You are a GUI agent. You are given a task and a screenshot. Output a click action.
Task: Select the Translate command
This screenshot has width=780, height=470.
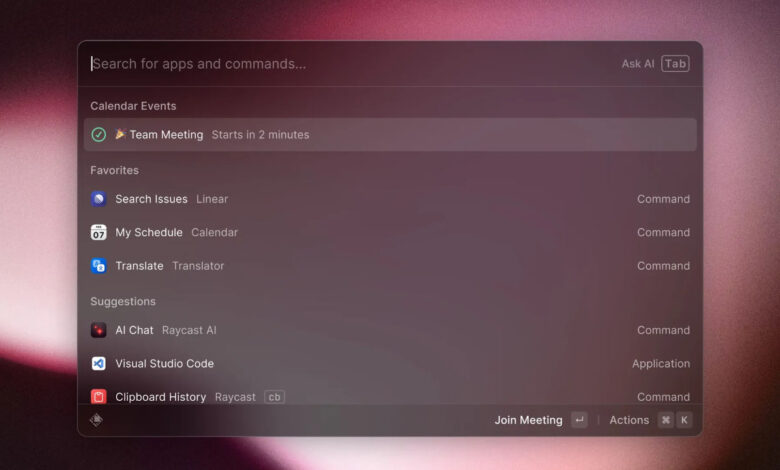pos(390,266)
